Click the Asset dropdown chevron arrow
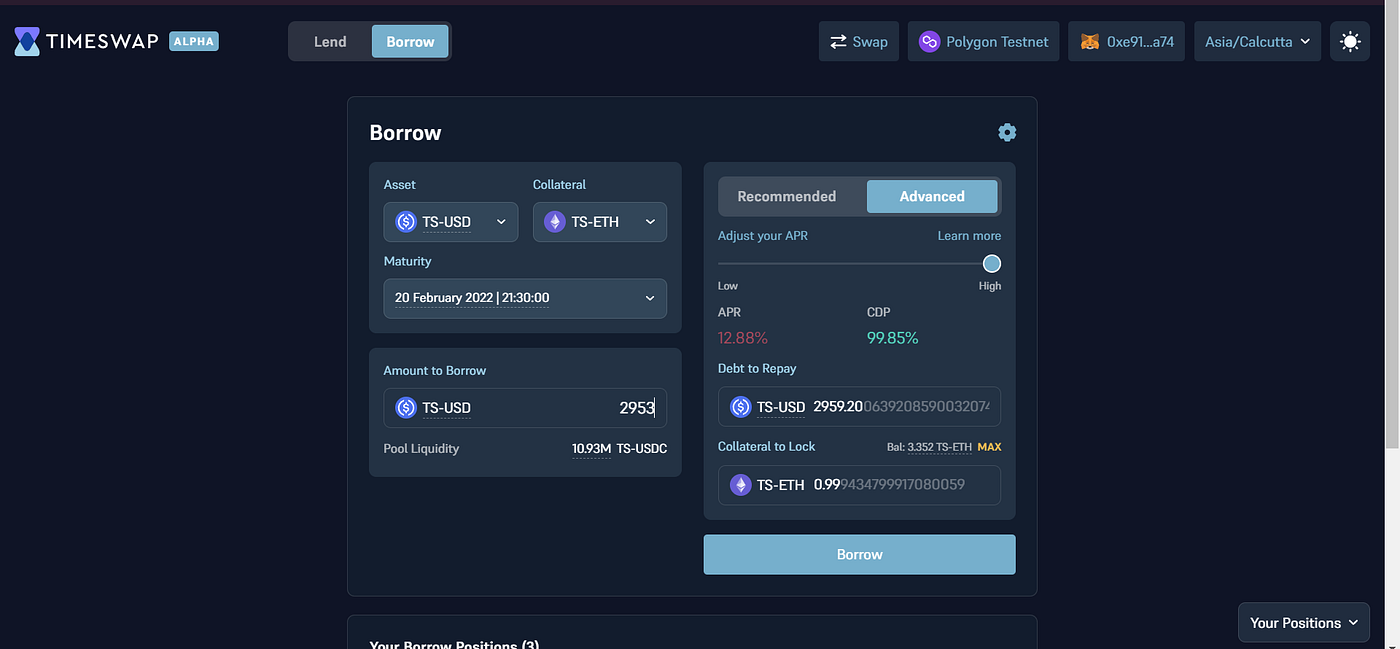This screenshot has width=1400, height=649. pyautogui.click(x=501, y=222)
